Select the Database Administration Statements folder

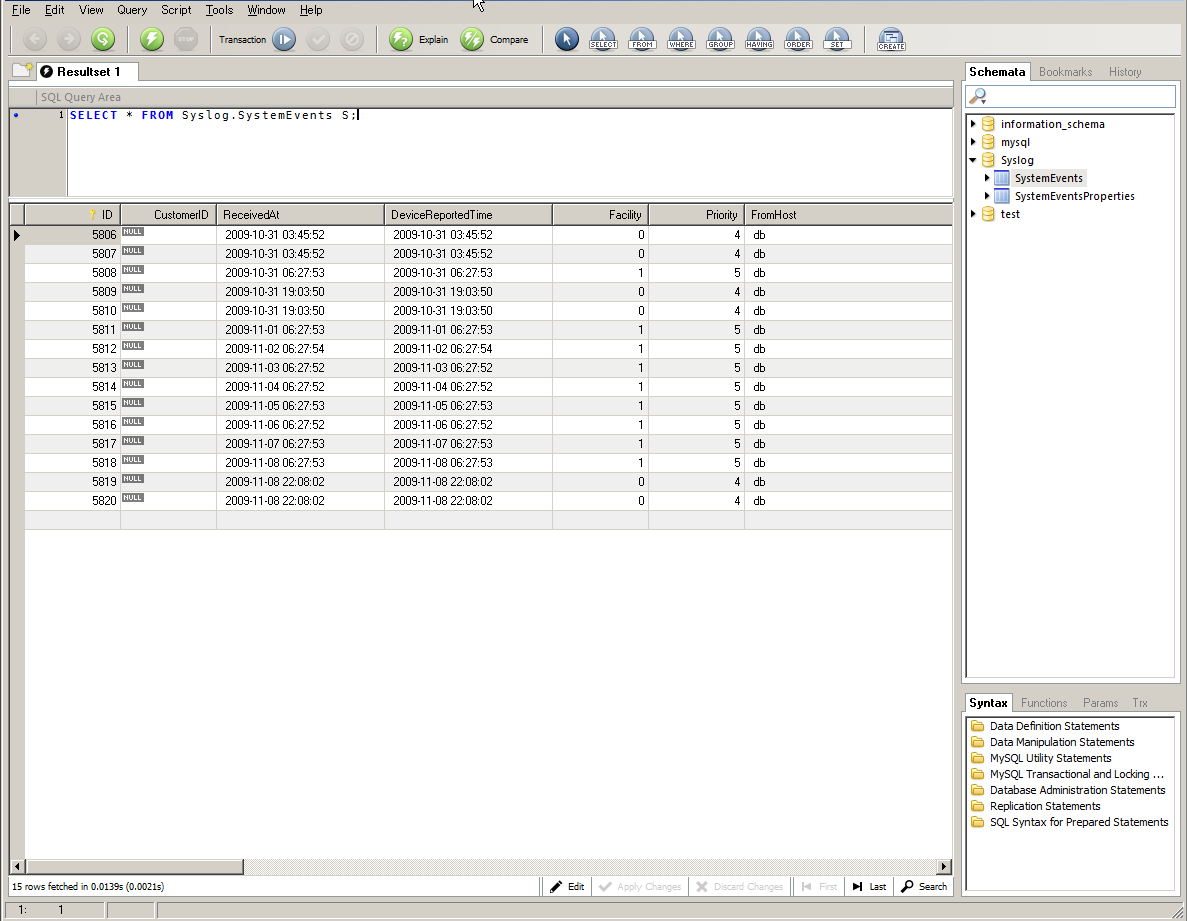(1077, 790)
